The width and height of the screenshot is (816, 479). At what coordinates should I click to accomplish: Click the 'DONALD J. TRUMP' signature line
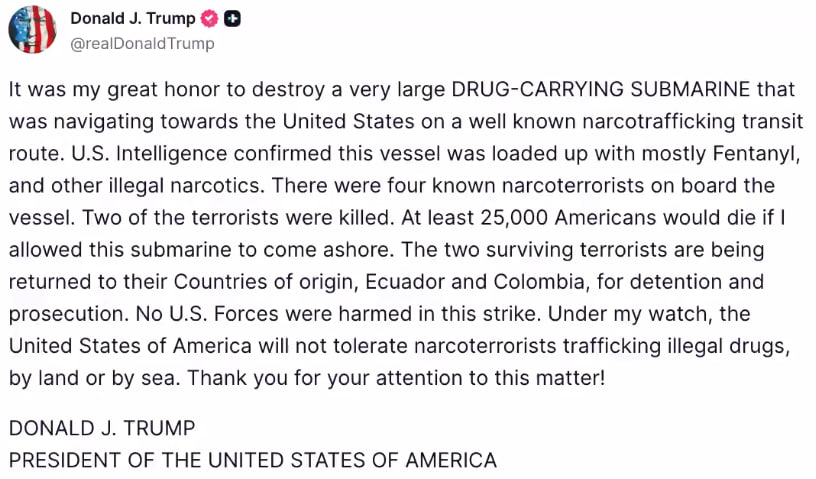click(102, 428)
